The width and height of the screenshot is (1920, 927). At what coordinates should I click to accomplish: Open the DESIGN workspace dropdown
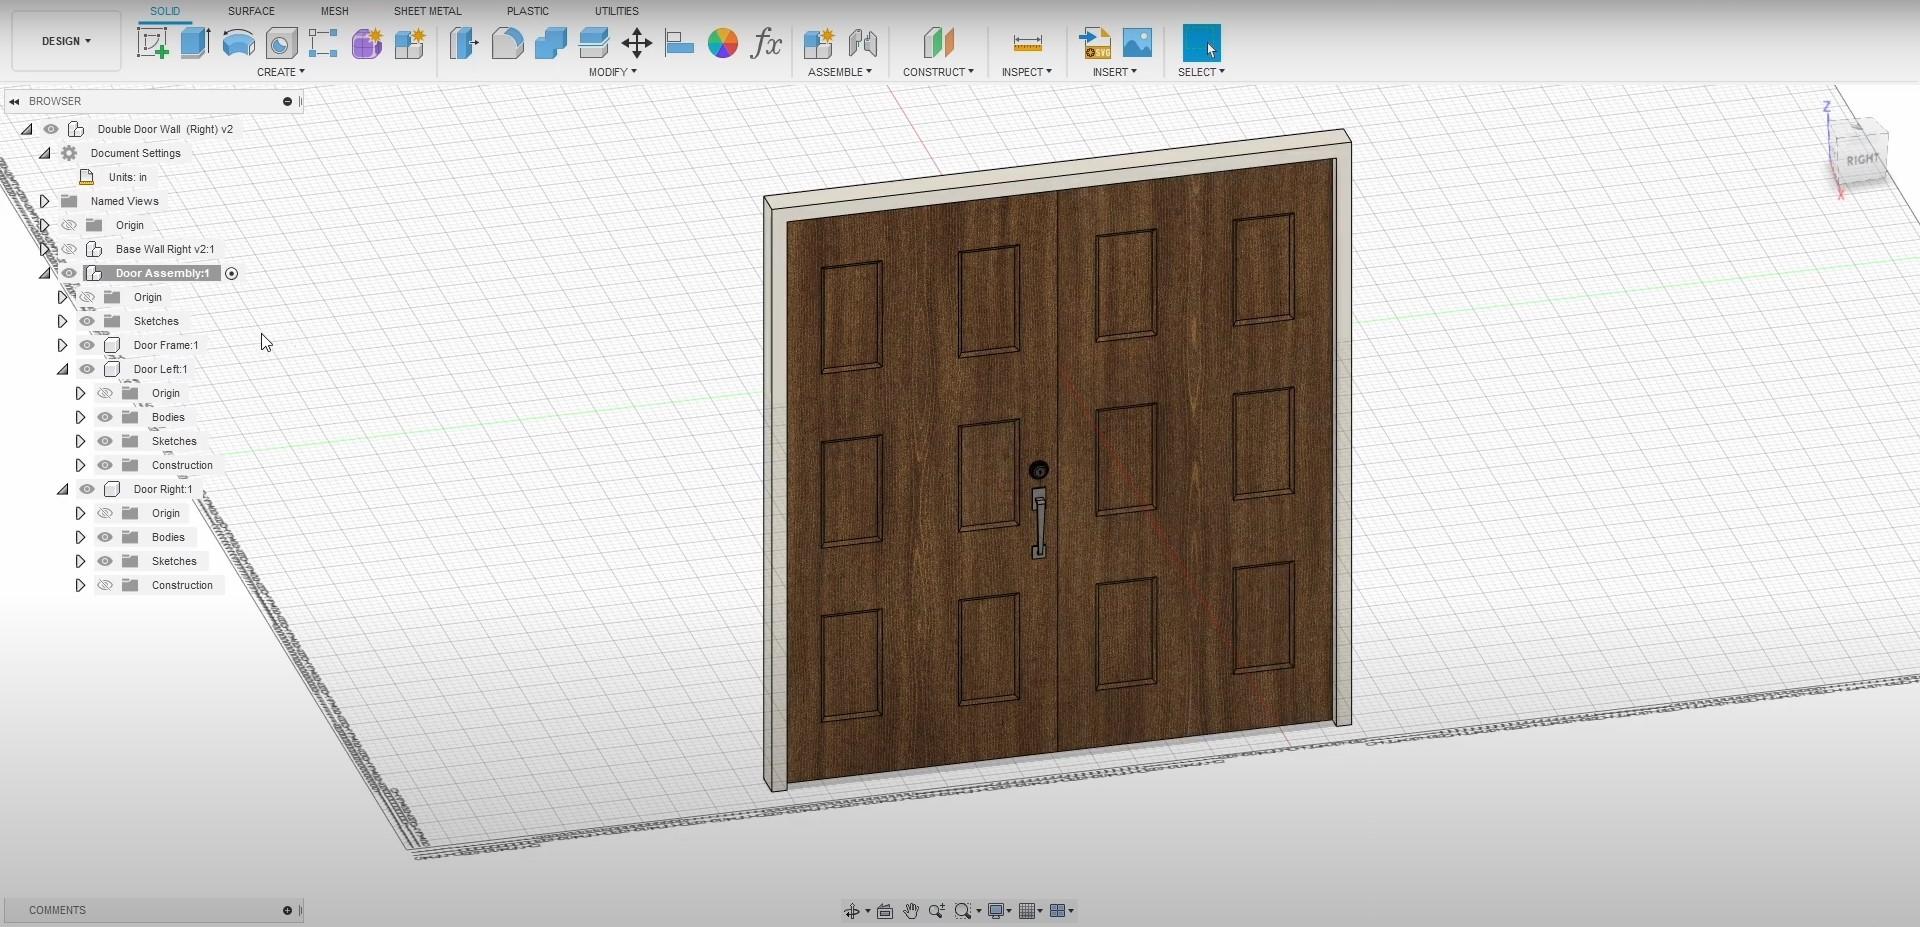(x=66, y=41)
